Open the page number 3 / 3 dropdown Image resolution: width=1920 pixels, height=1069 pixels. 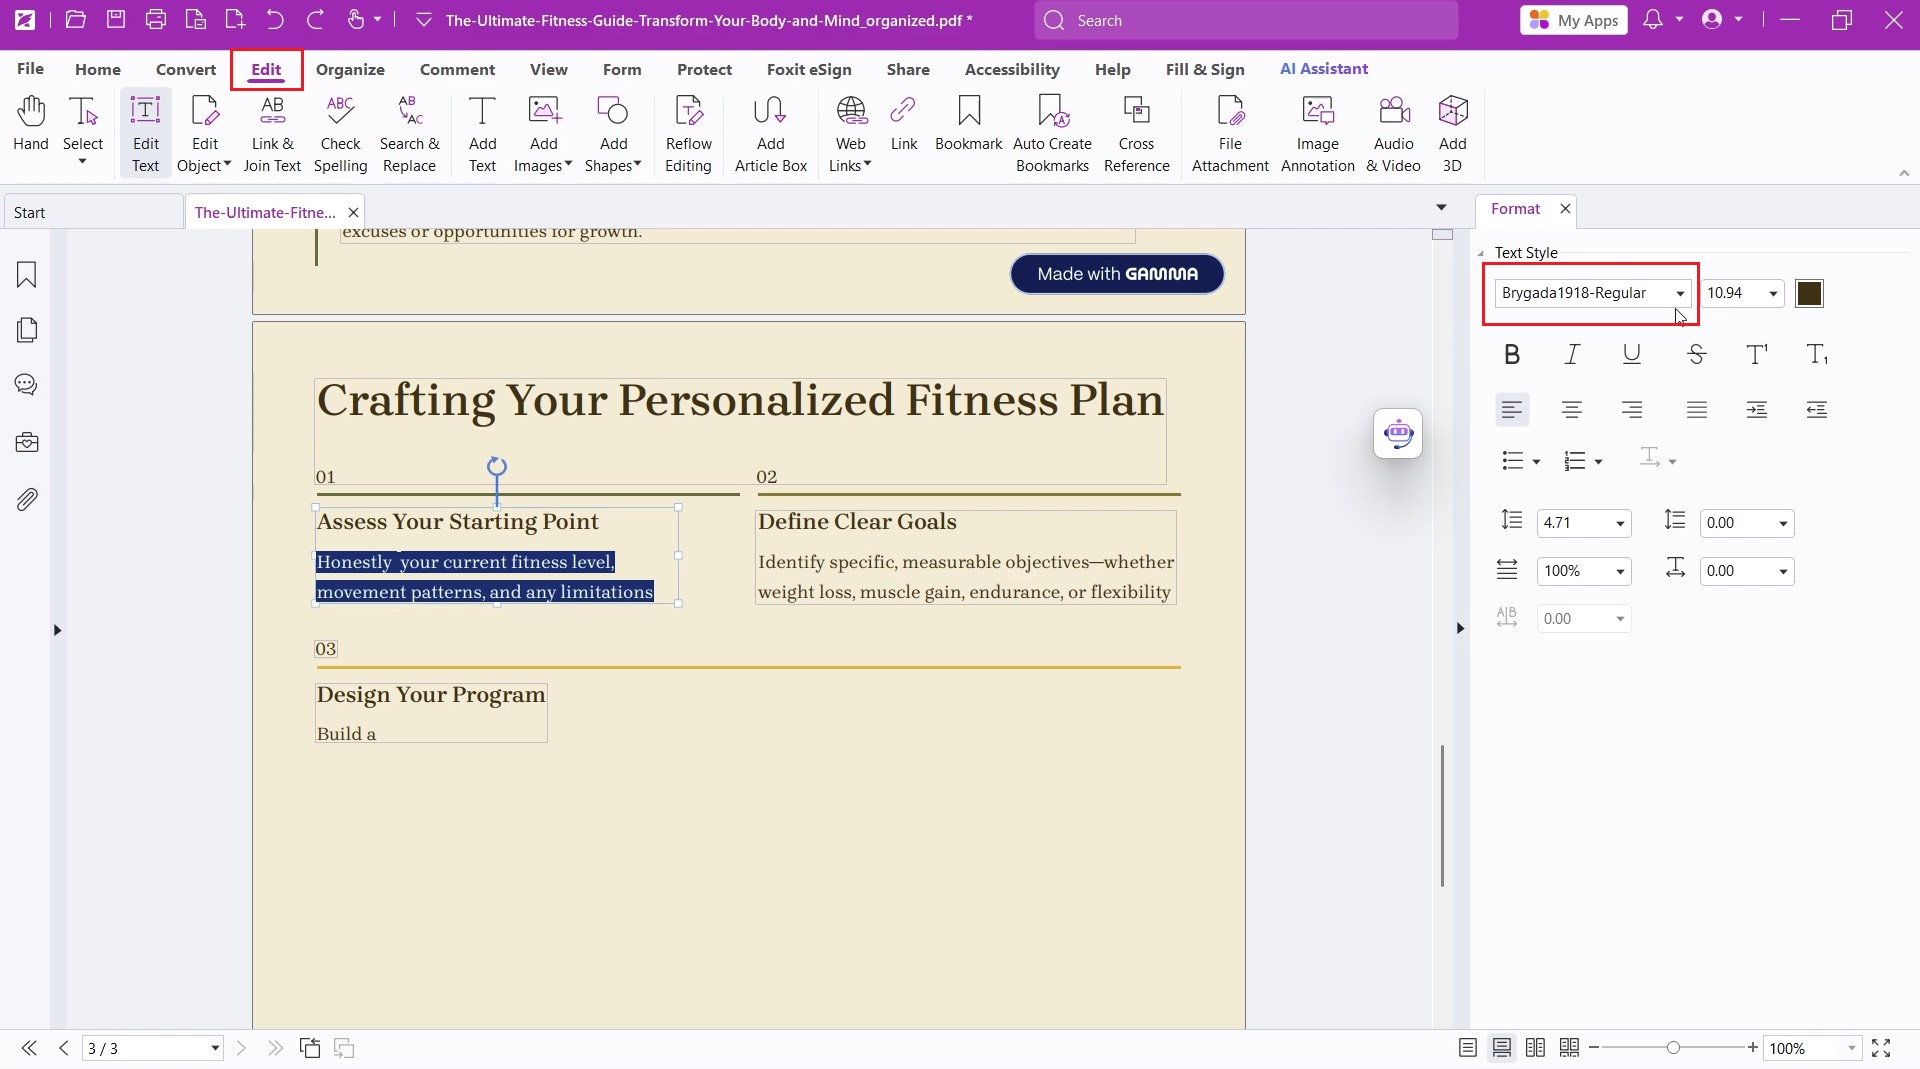click(214, 1048)
